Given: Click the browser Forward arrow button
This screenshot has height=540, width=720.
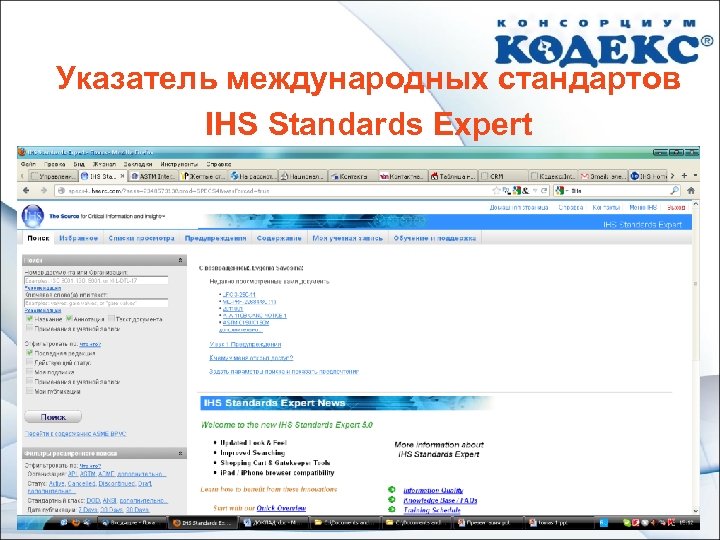Looking at the screenshot, I should pyautogui.click(x=44, y=190).
